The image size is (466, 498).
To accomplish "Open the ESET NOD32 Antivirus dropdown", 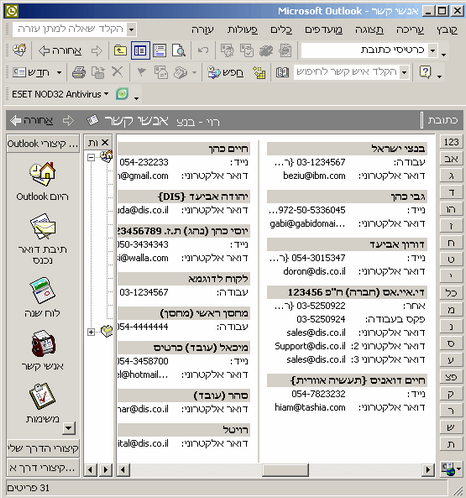I will (60, 94).
